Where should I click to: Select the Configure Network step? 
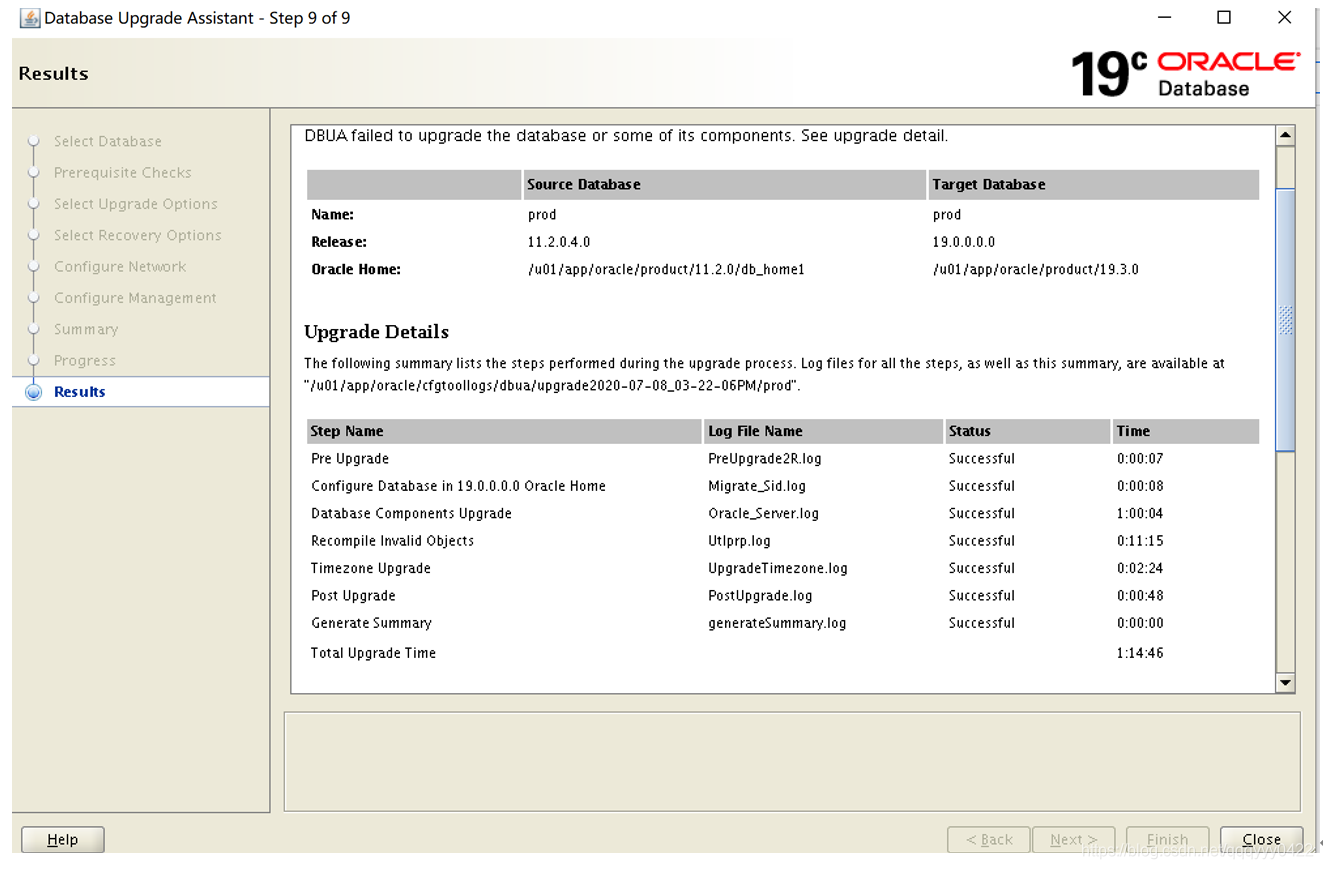120,266
